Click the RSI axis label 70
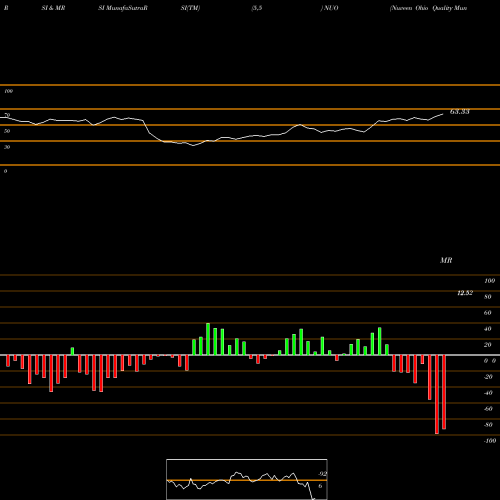 click(x=7, y=115)
